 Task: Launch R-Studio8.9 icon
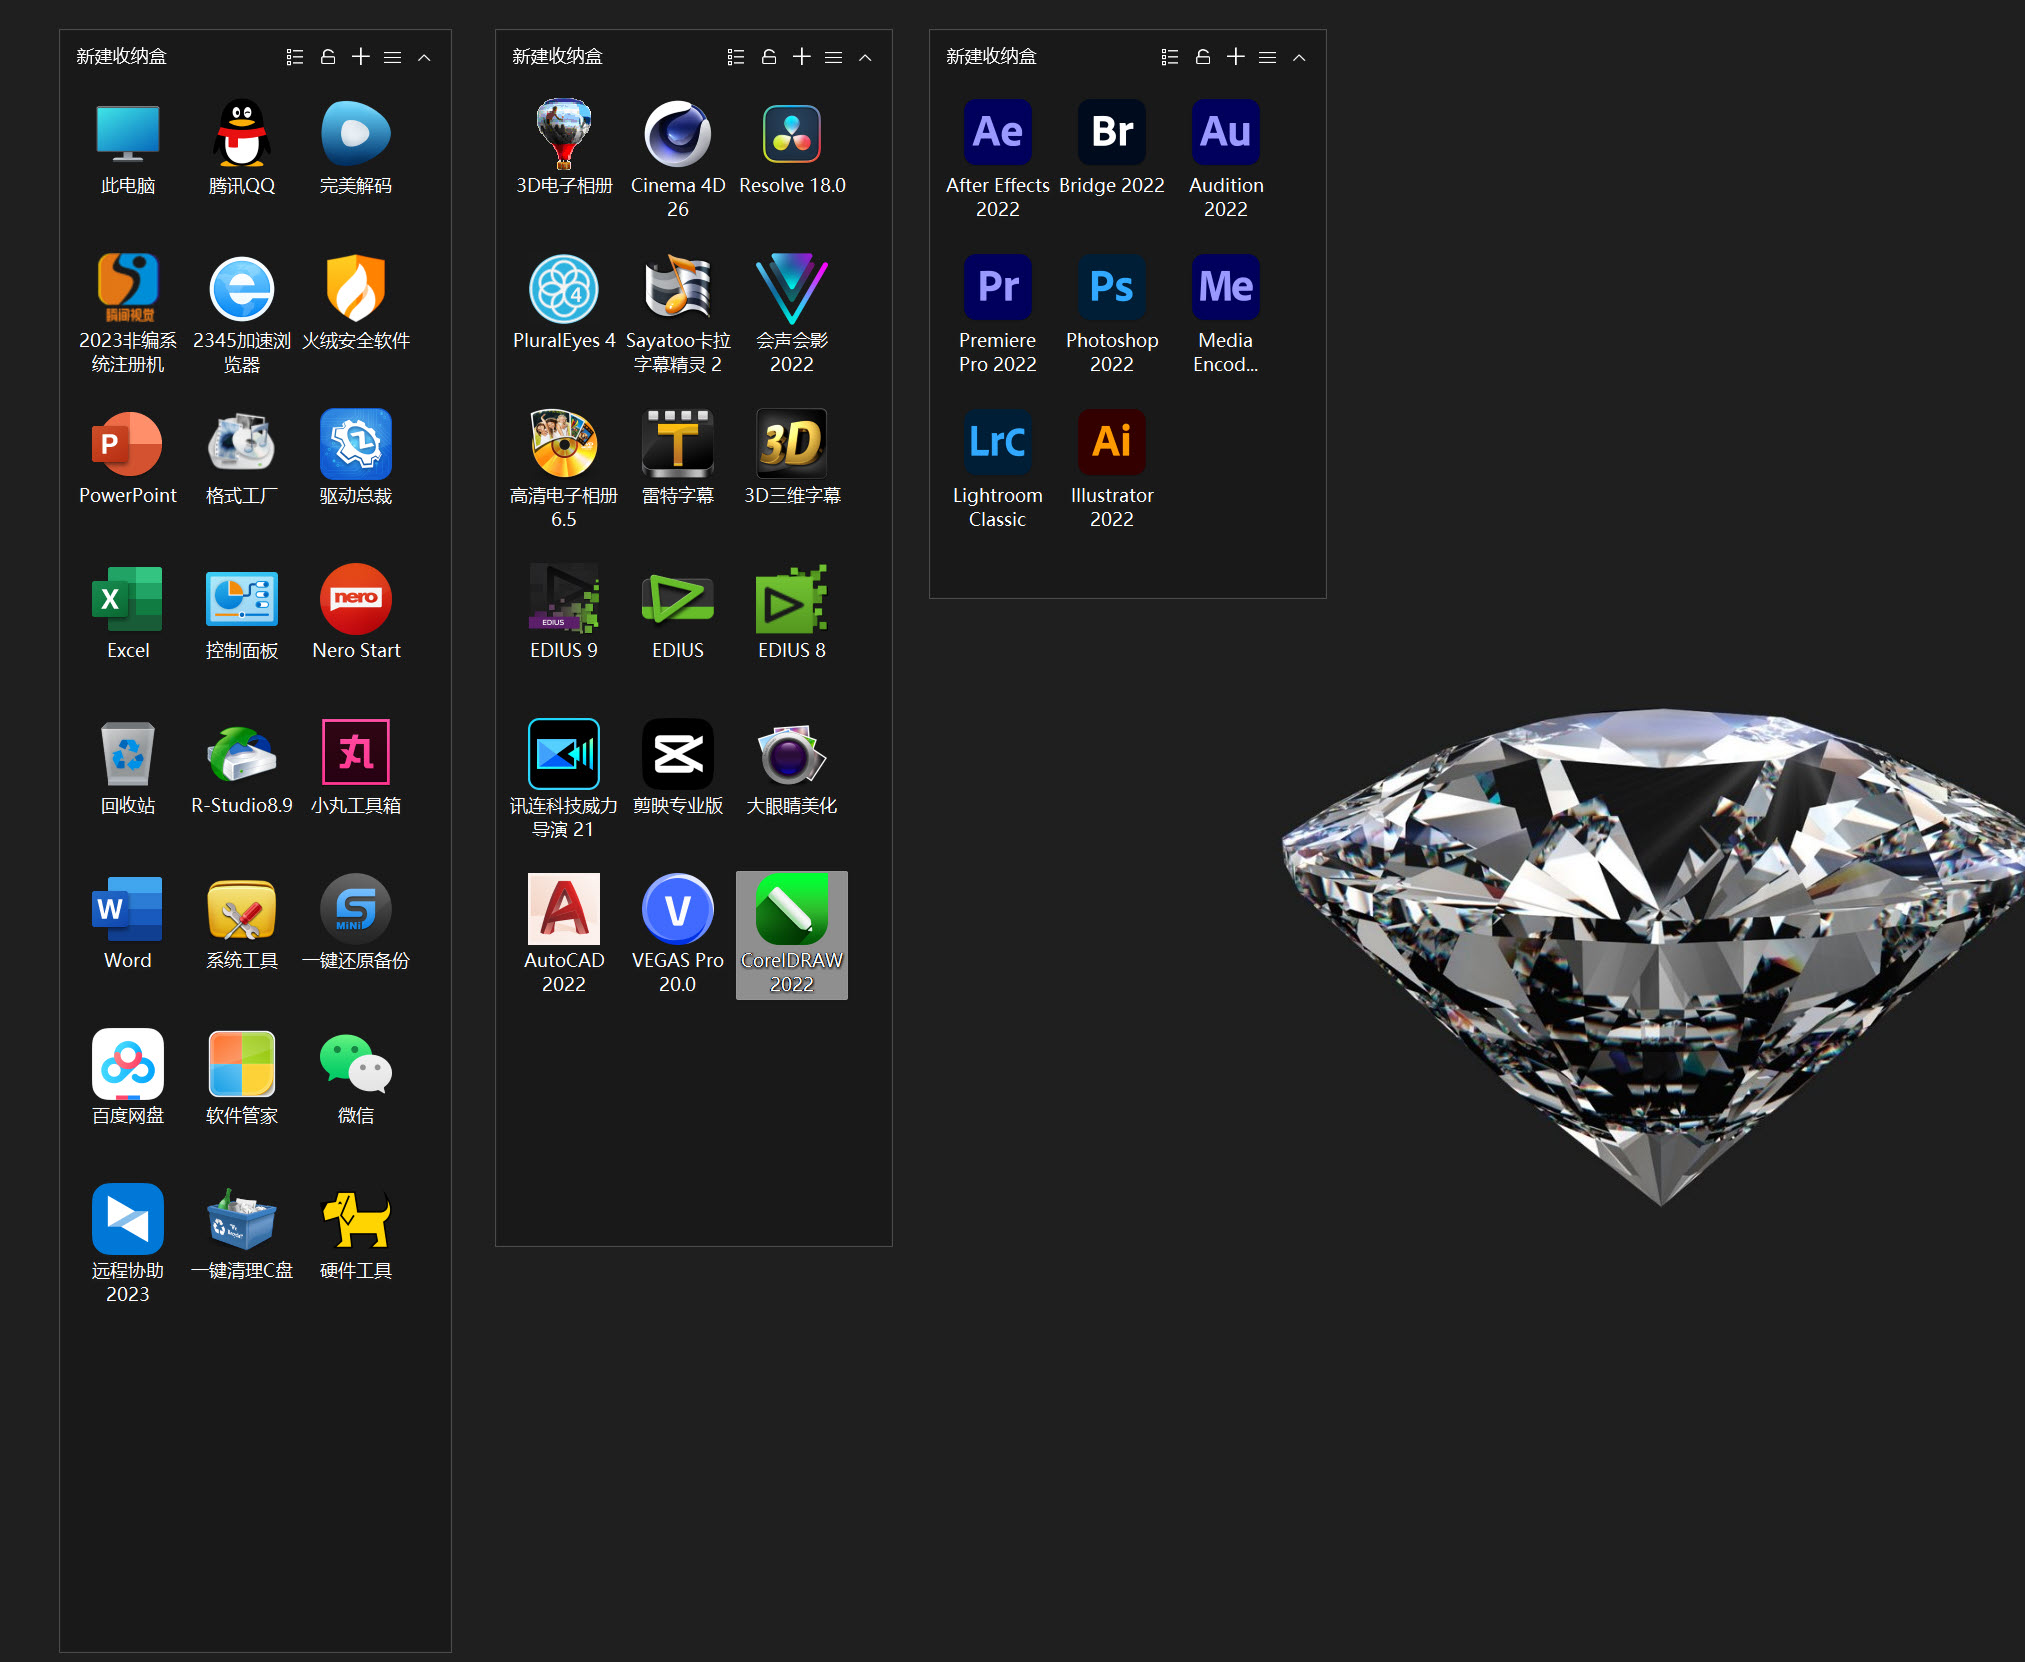pyautogui.click(x=242, y=754)
